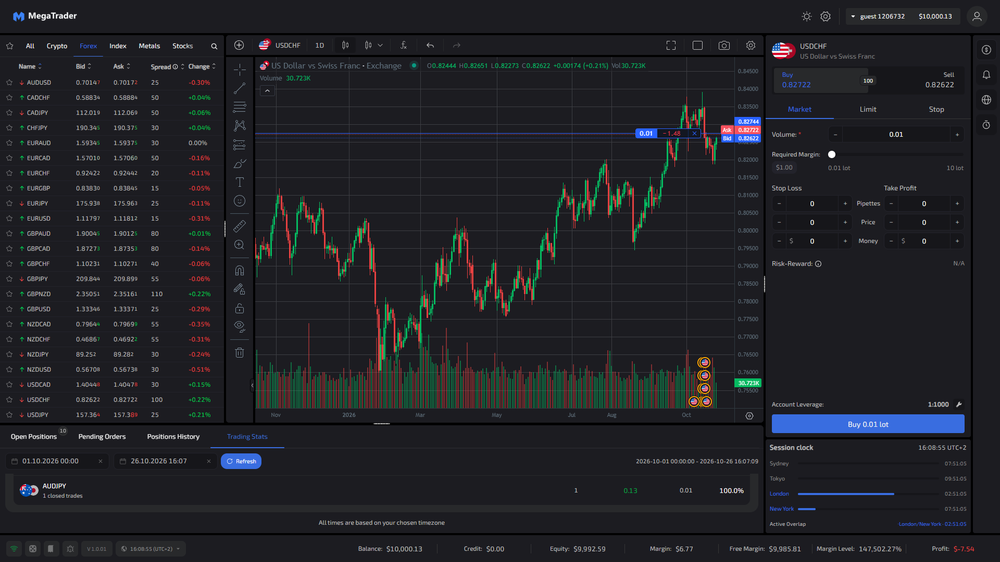Open application settings gear in header
This screenshot has width=1000, height=562.
pyautogui.click(x=825, y=17)
